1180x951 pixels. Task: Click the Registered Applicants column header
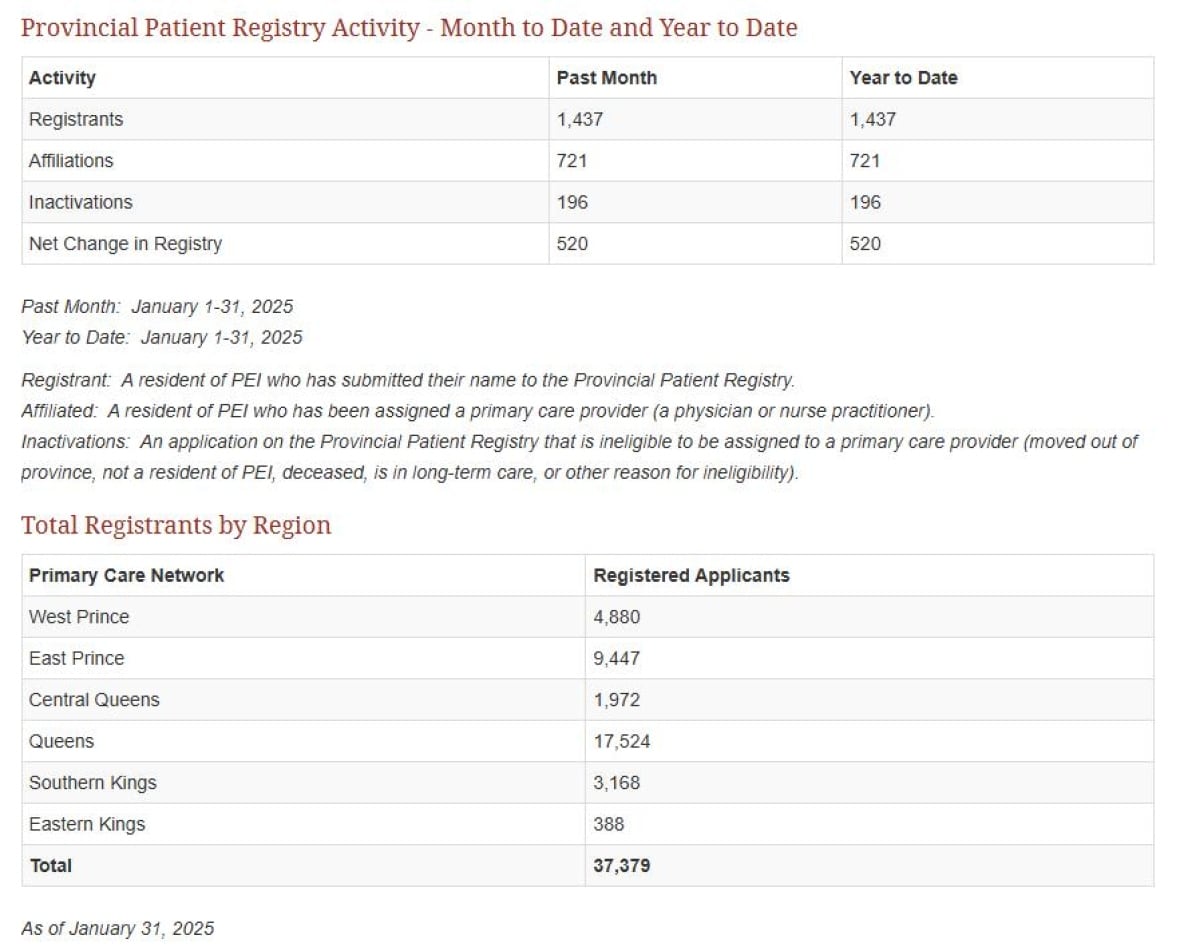[691, 576]
